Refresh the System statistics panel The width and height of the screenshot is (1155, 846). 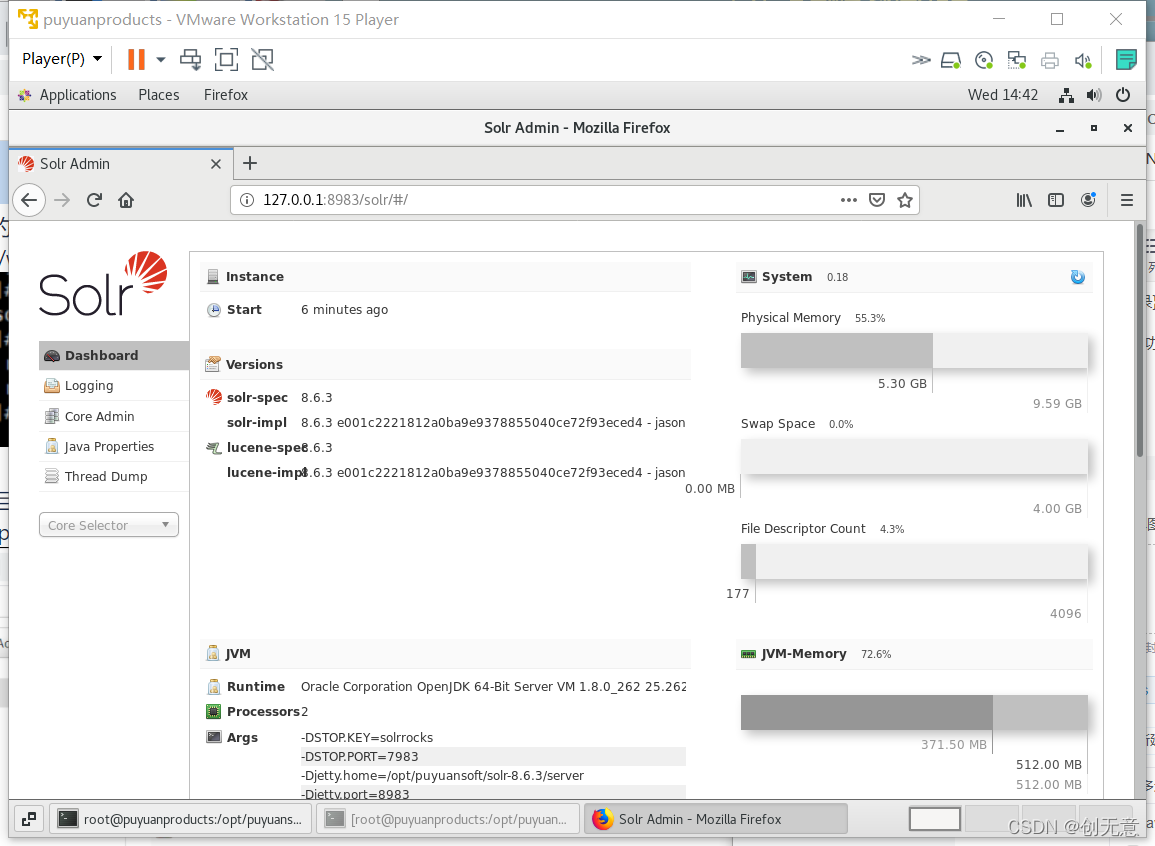[1078, 277]
